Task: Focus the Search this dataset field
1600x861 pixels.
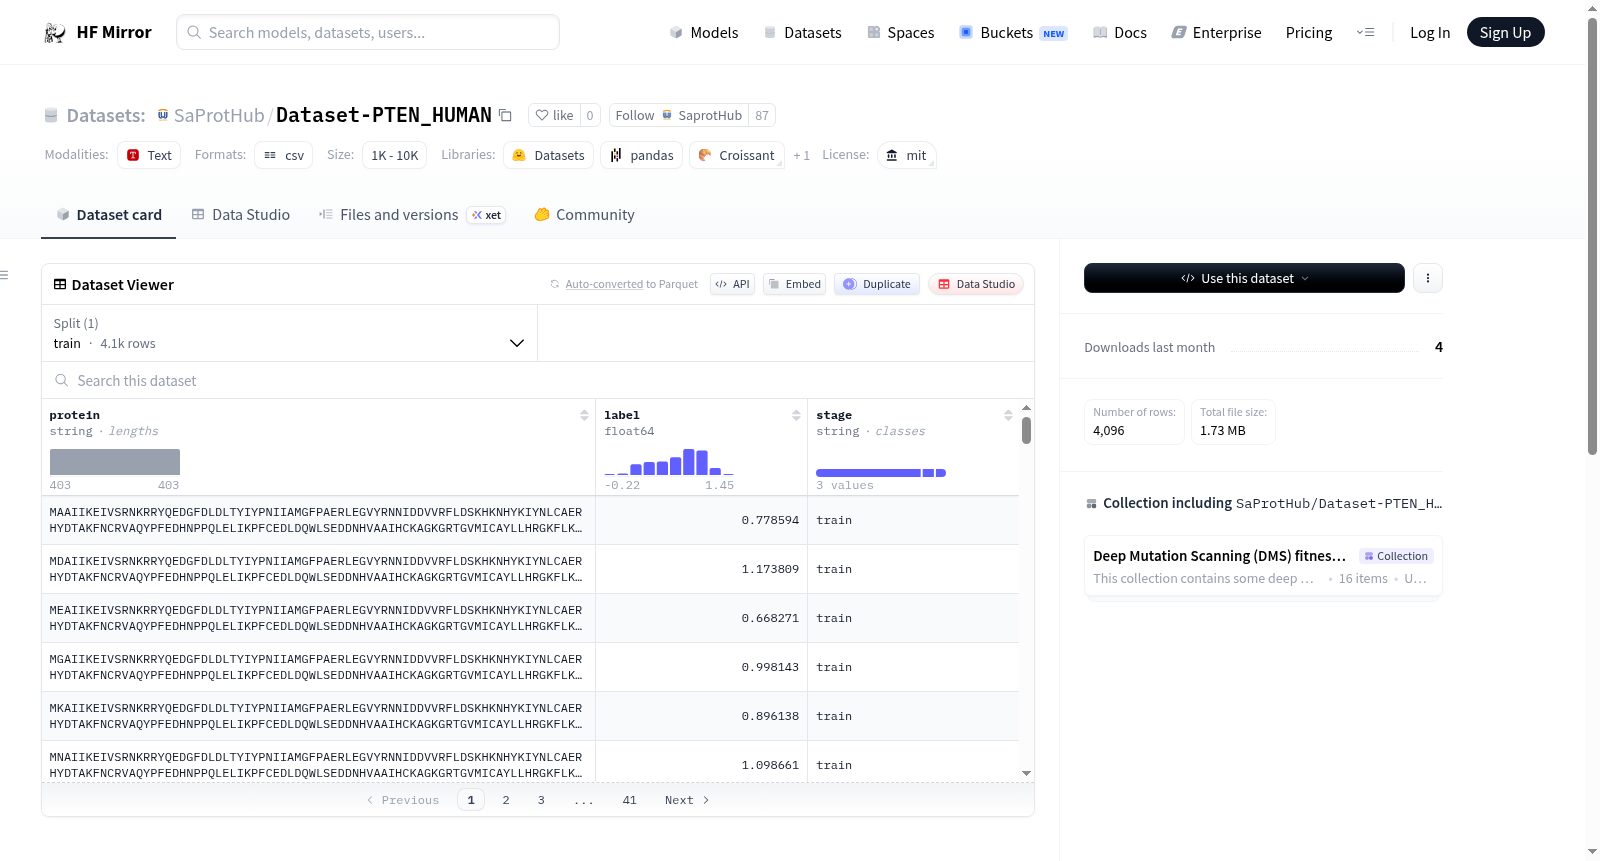Action: tap(538, 381)
